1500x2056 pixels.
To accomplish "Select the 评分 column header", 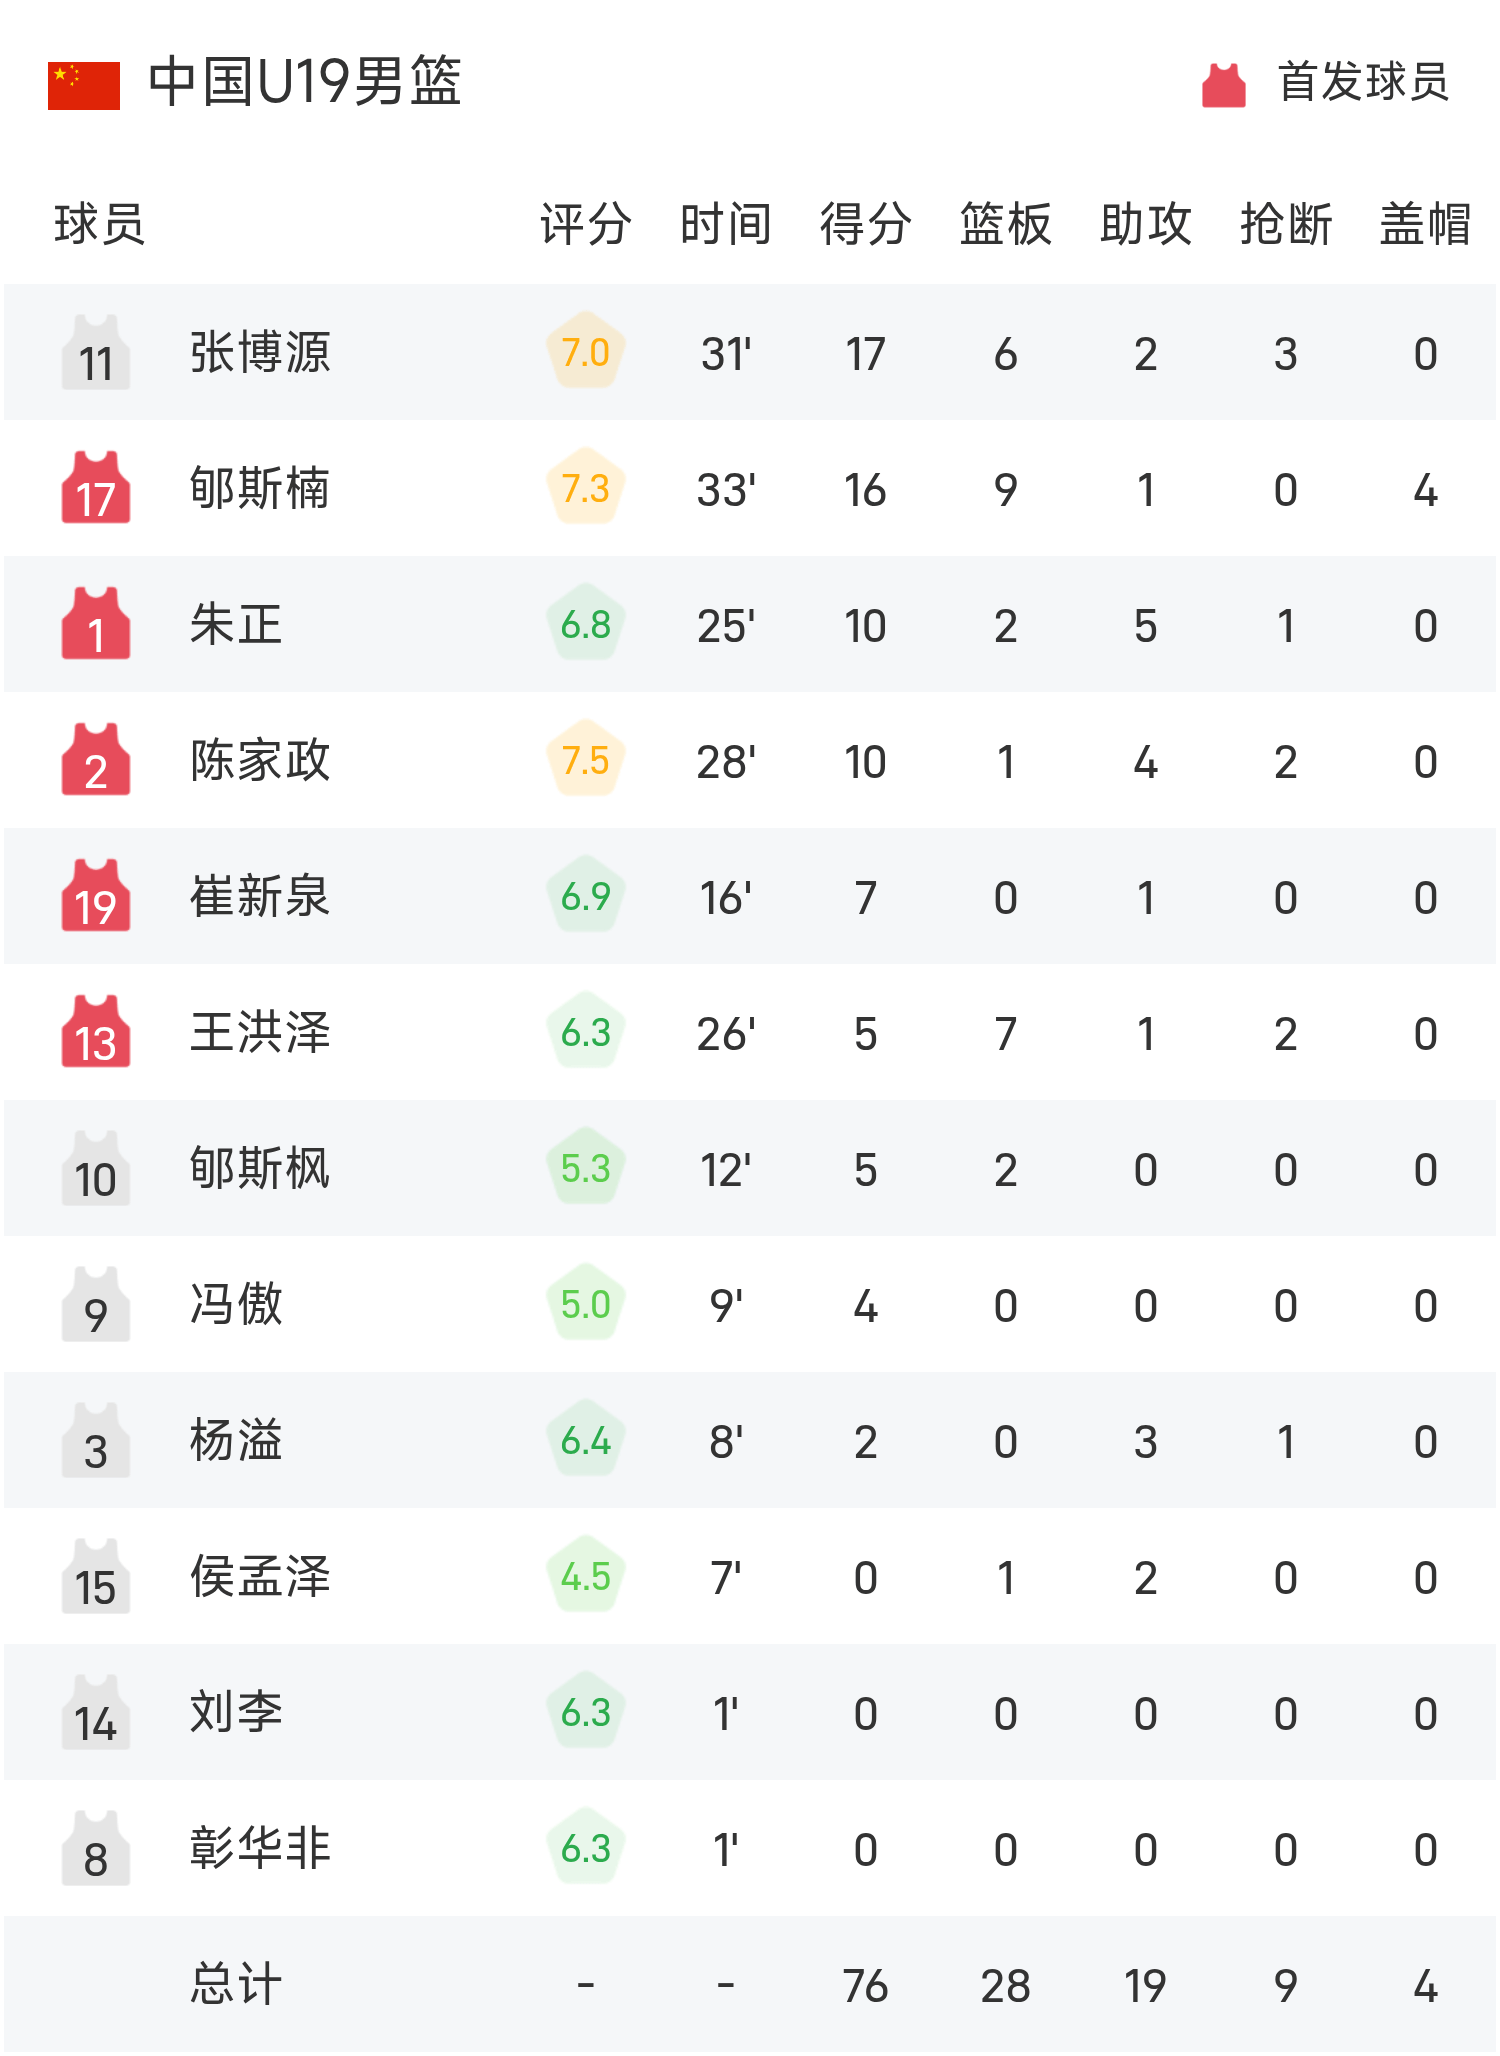I will [586, 224].
